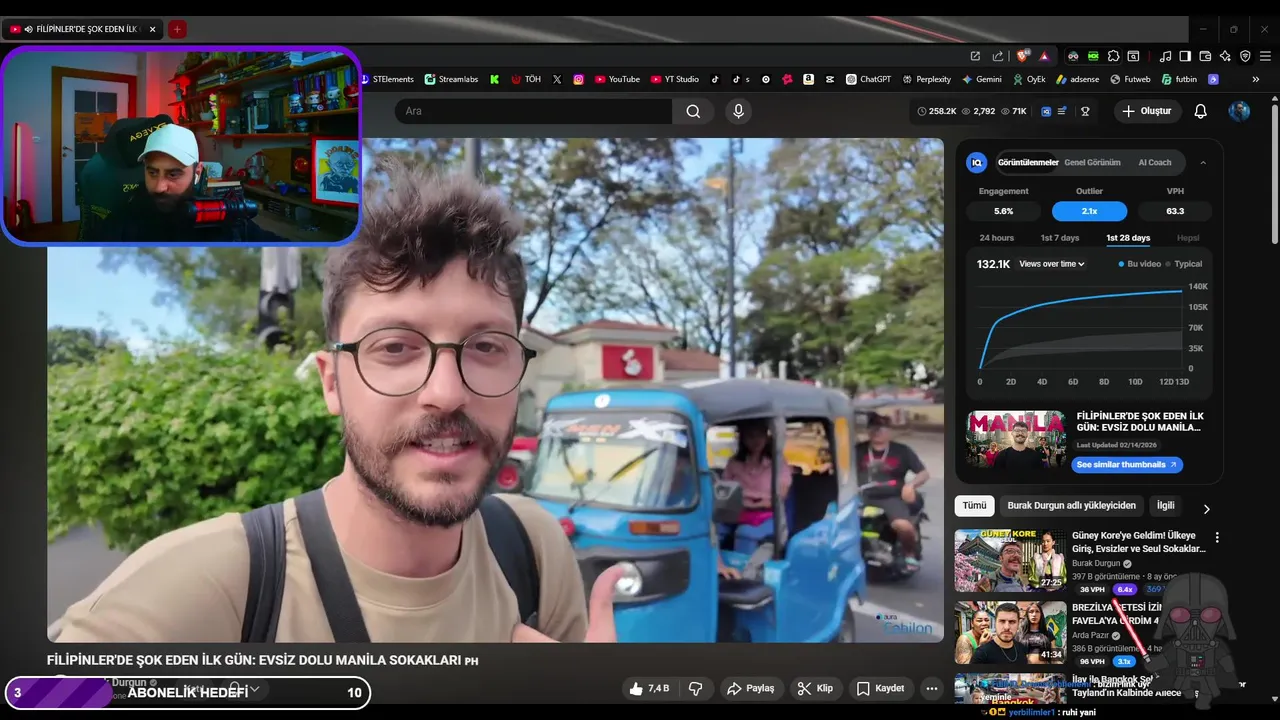1280x720 pixels.
Task: Open the Kick bookmark icon
Action: [494, 79]
